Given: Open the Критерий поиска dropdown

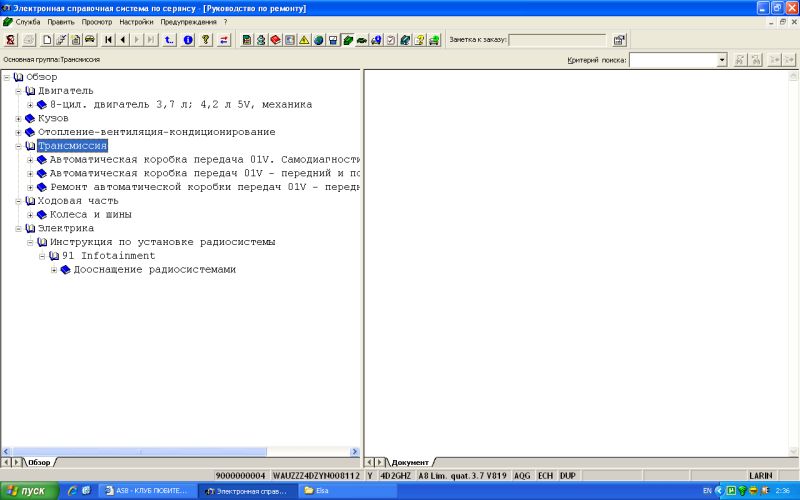Looking at the screenshot, I should point(722,60).
